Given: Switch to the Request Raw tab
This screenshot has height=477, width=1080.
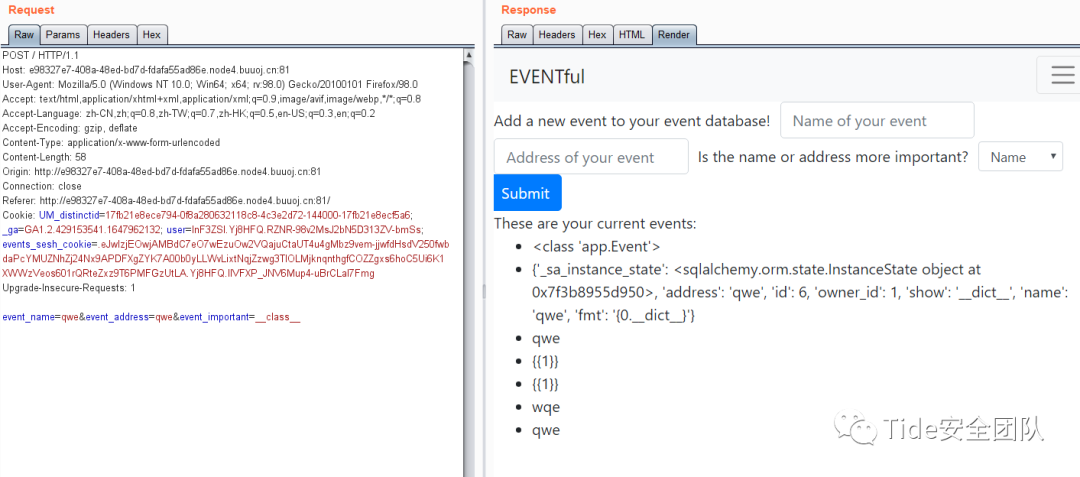Looking at the screenshot, I should (x=24, y=34).
